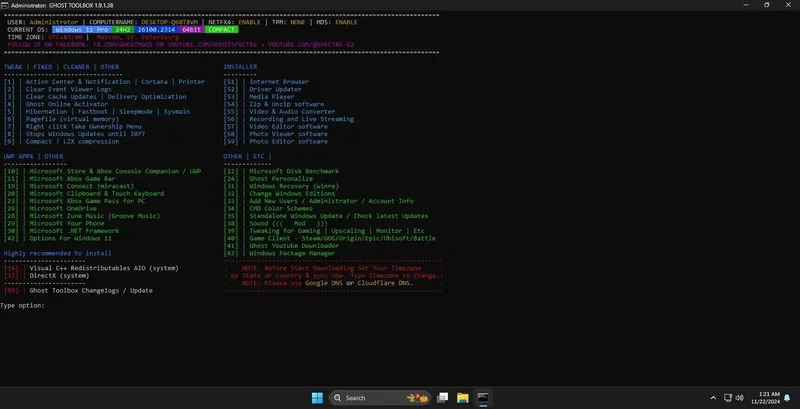Viewport: 800px width, 409px height.
Task: Click option [26] Microsoft OneDrive
Action: click(x=50, y=209)
